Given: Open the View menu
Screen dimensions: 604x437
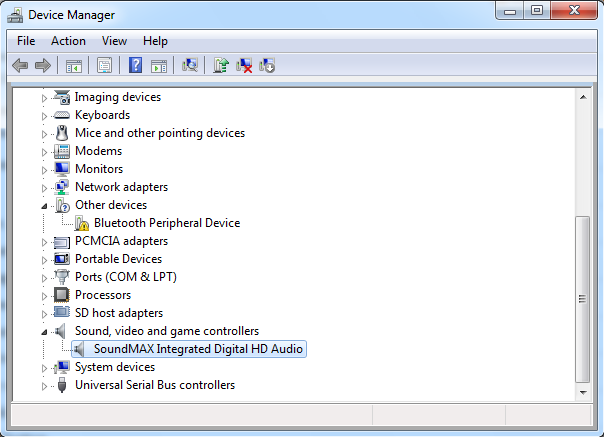Looking at the screenshot, I should click(114, 41).
